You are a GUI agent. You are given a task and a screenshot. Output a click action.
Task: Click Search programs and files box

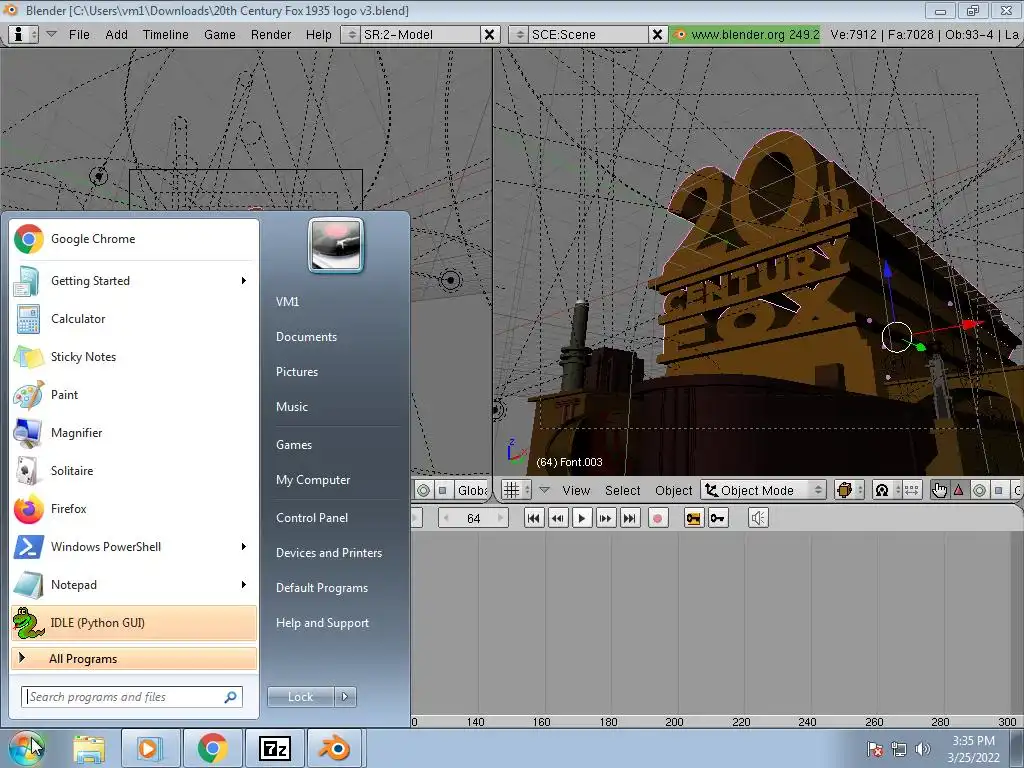point(132,697)
